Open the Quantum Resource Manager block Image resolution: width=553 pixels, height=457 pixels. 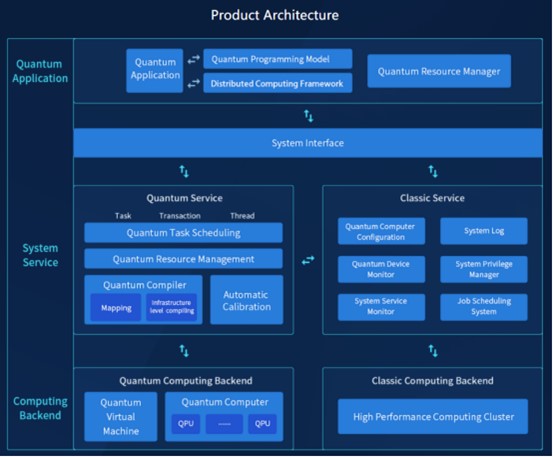tap(439, 71)
